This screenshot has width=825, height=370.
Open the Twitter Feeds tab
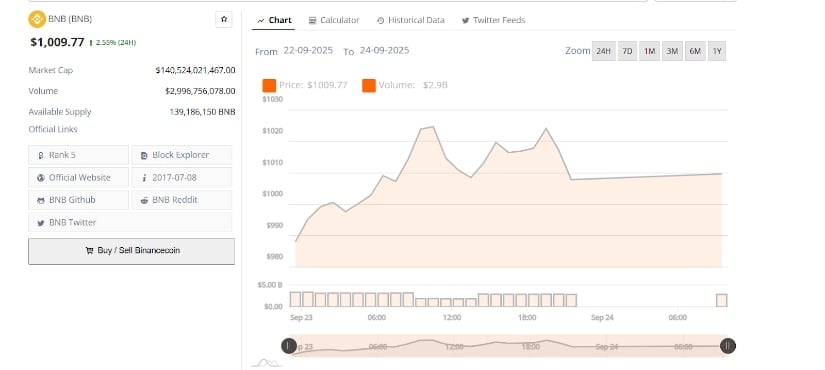click(494, 20)
